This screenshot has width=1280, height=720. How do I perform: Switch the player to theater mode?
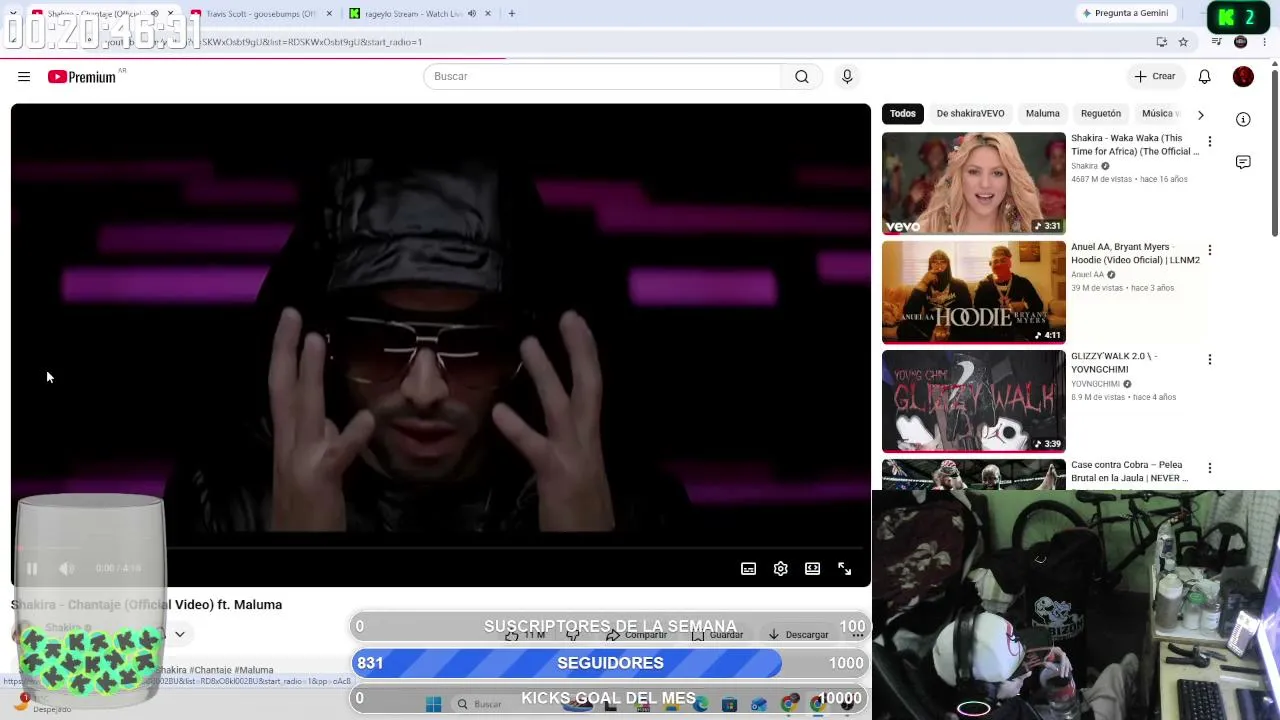pos(813,569)
